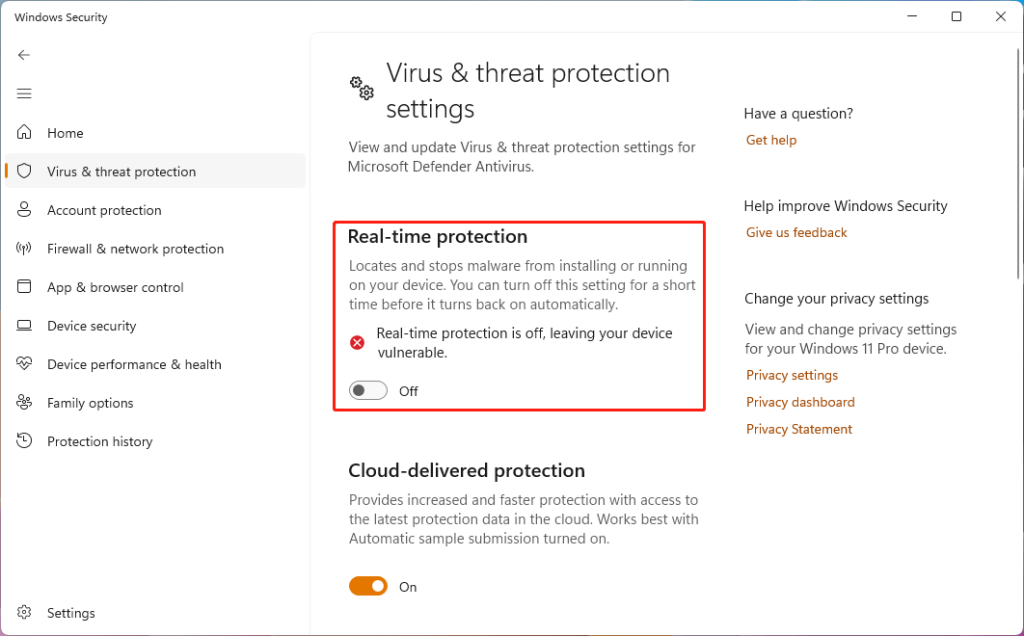Open the hamburger navigation menu
The width and height of the screenshot is (1024, 636).
pyautogui.click(x=24, y=94)
